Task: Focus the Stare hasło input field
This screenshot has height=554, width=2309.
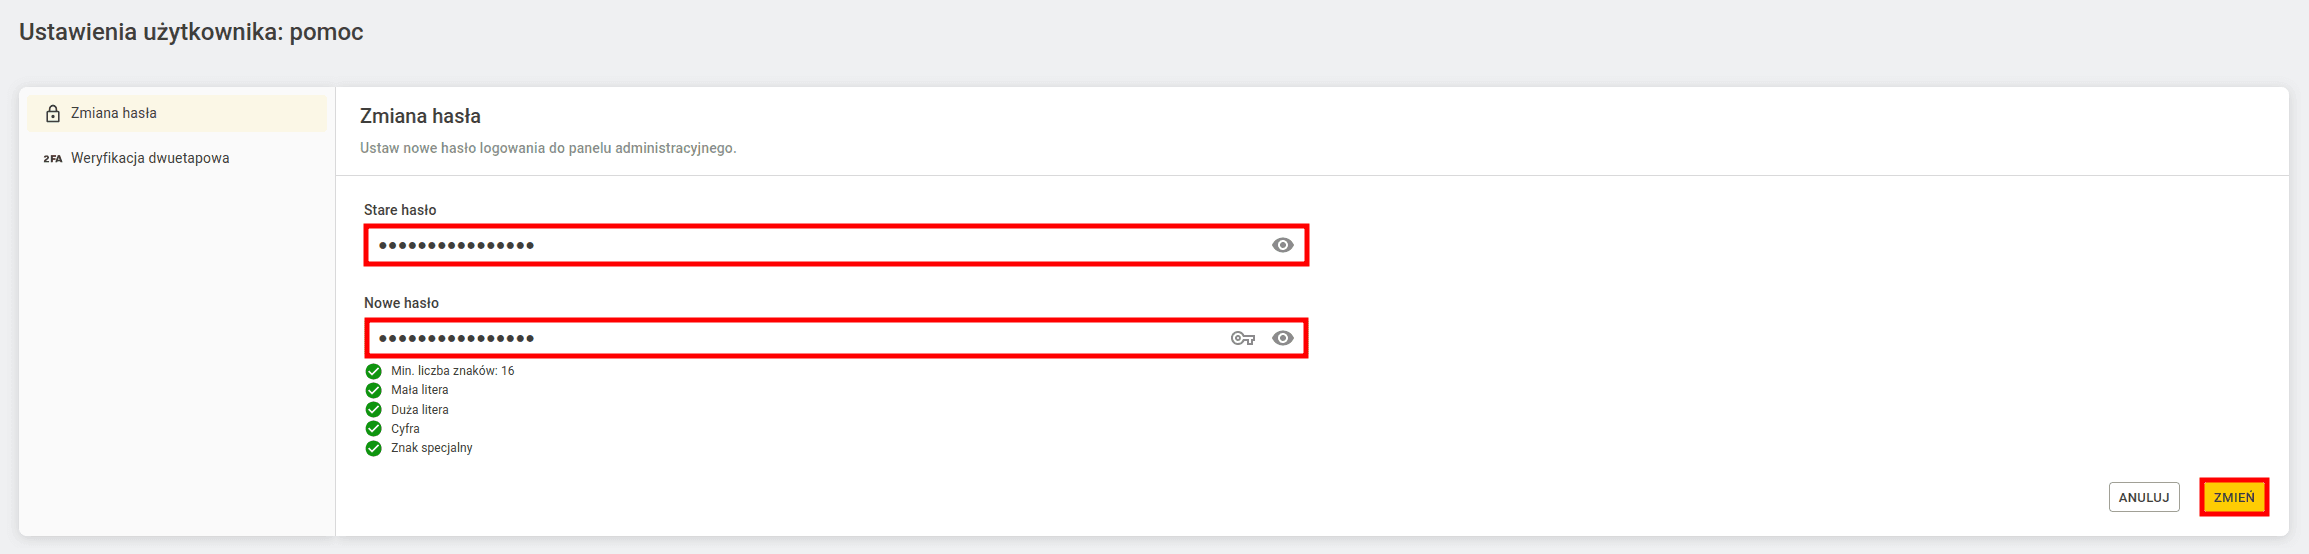Action: coord(836,245)
